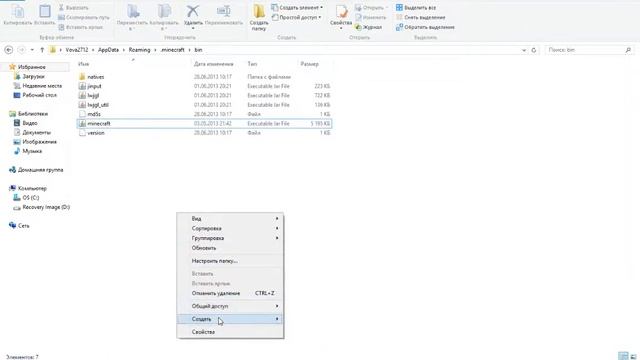Click Roaming in the address breadcrumb

click(x=140, y=50)
